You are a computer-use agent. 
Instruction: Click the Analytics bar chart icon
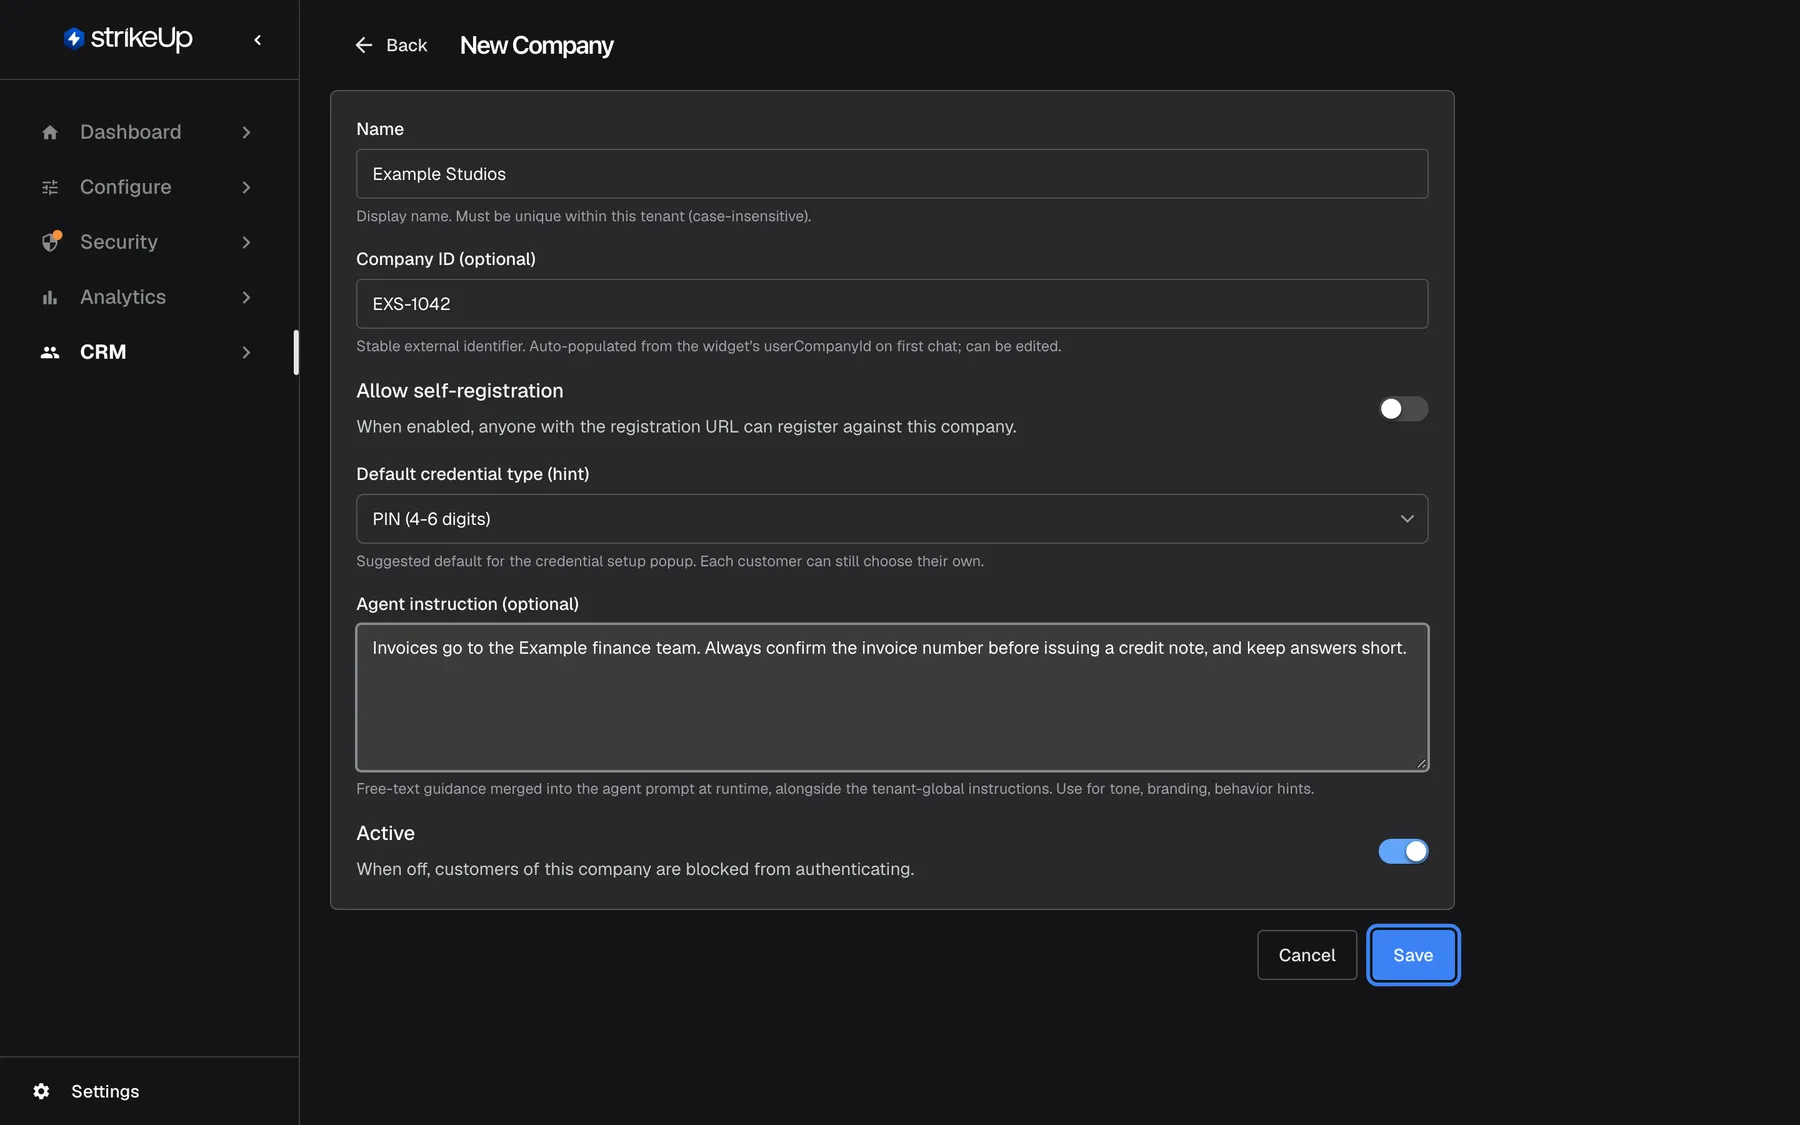pyautogui.click(x=50, y=297)
